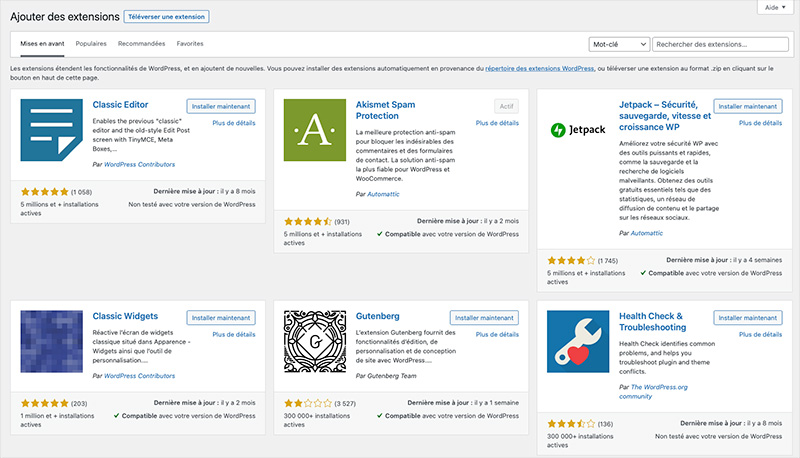Viewport: 800px width, 458px height.
Task: View Plus de détails for Gutenberg
Action: click(x=497, y=334)
